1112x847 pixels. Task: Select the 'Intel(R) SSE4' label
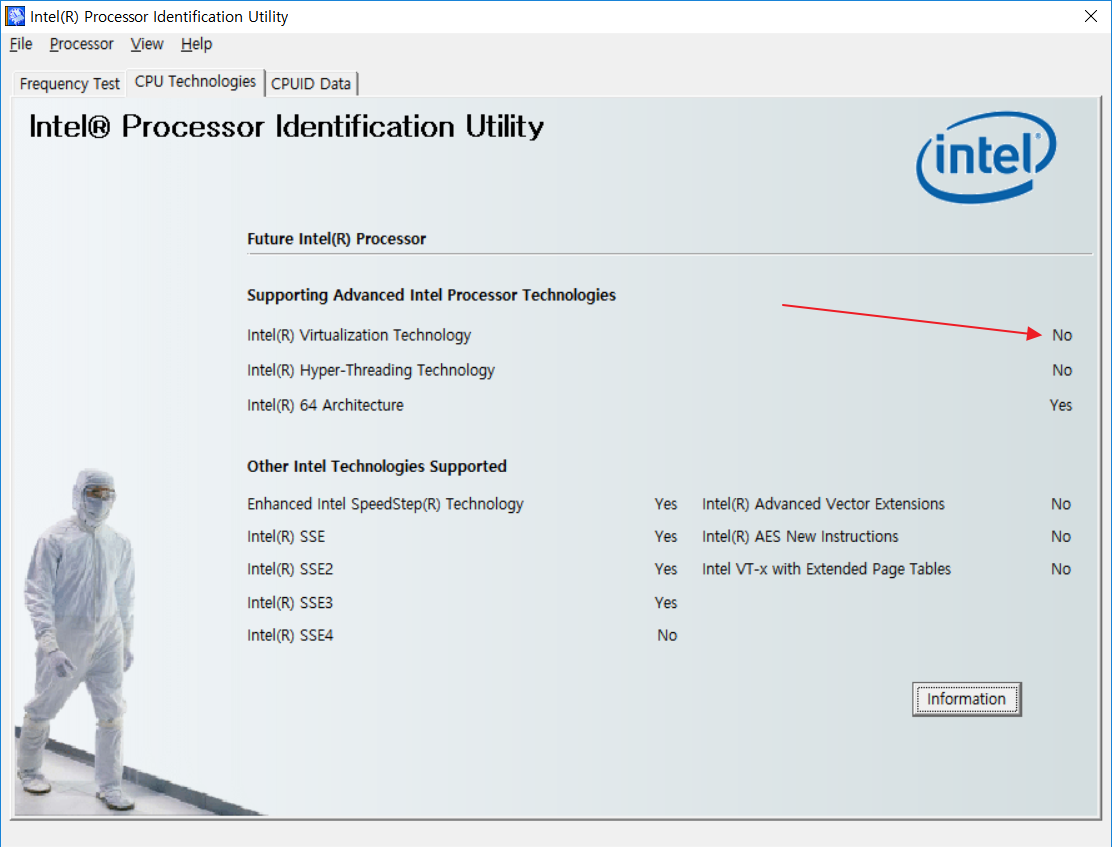point(290,635)
